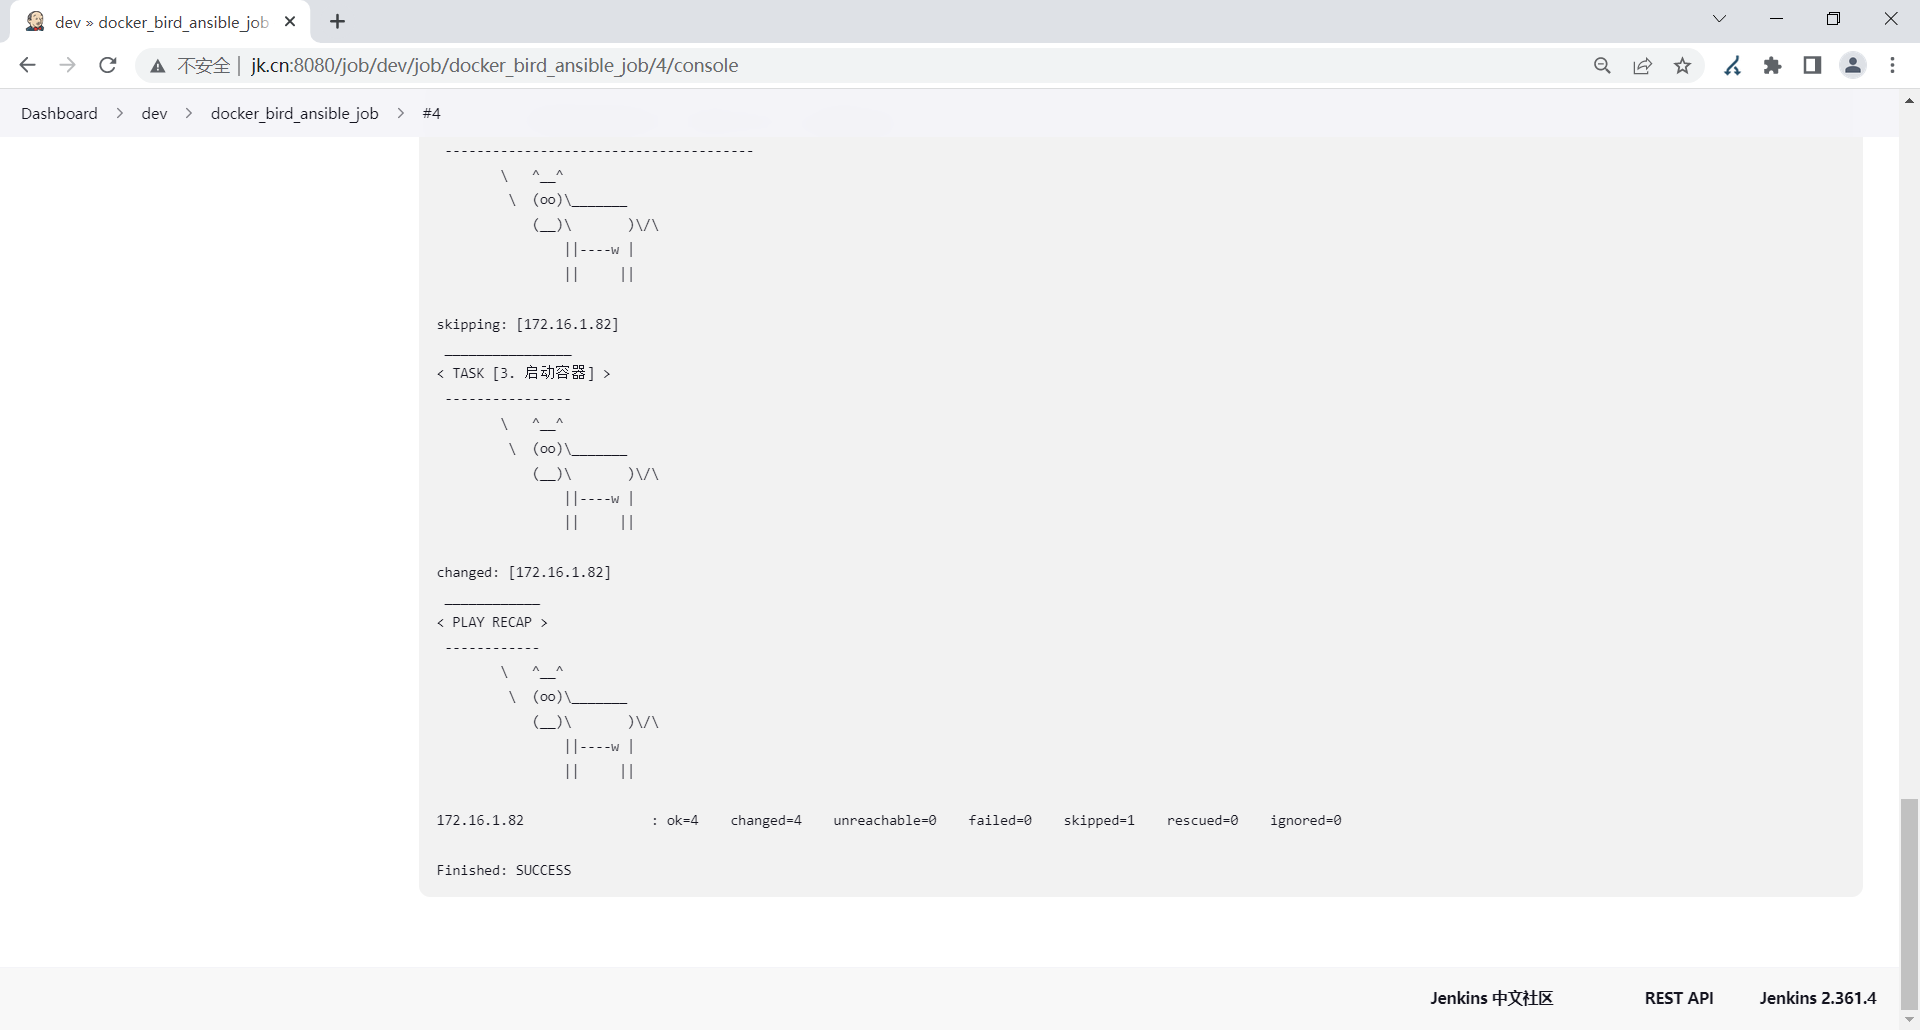Click the scrollbar down arrow

point(1909,1020)
